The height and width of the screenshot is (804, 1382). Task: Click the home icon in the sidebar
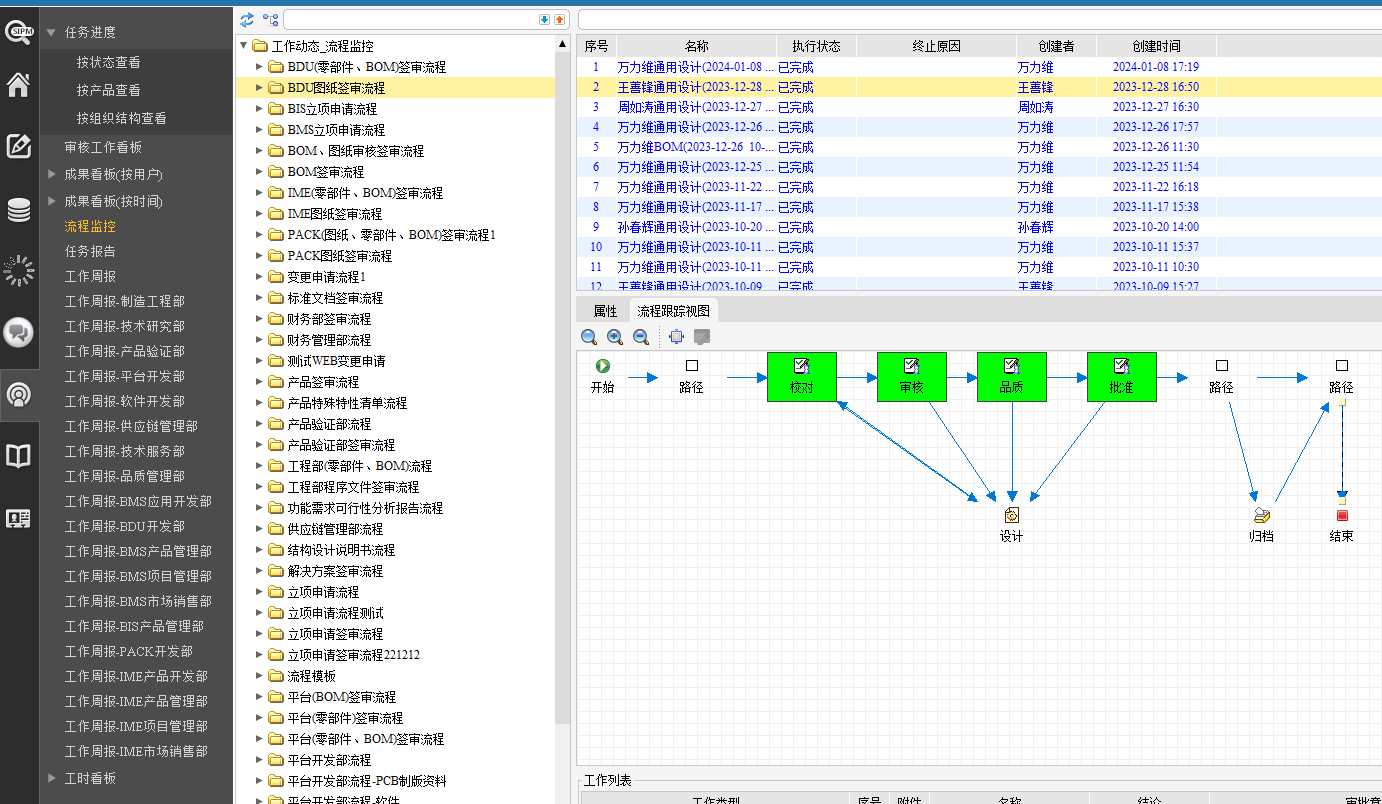(x=18, y=85)
